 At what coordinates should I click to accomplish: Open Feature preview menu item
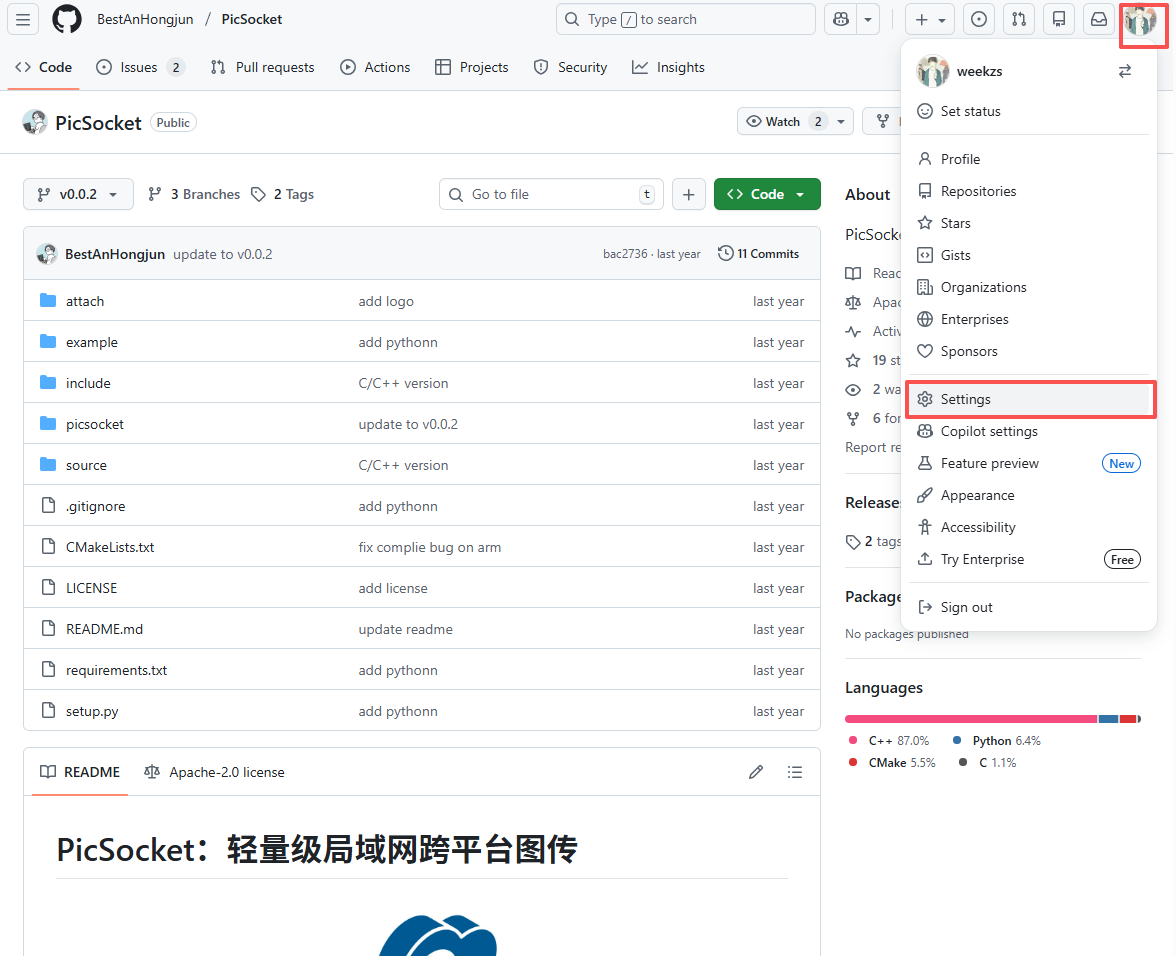click(x=1028, y=463)
